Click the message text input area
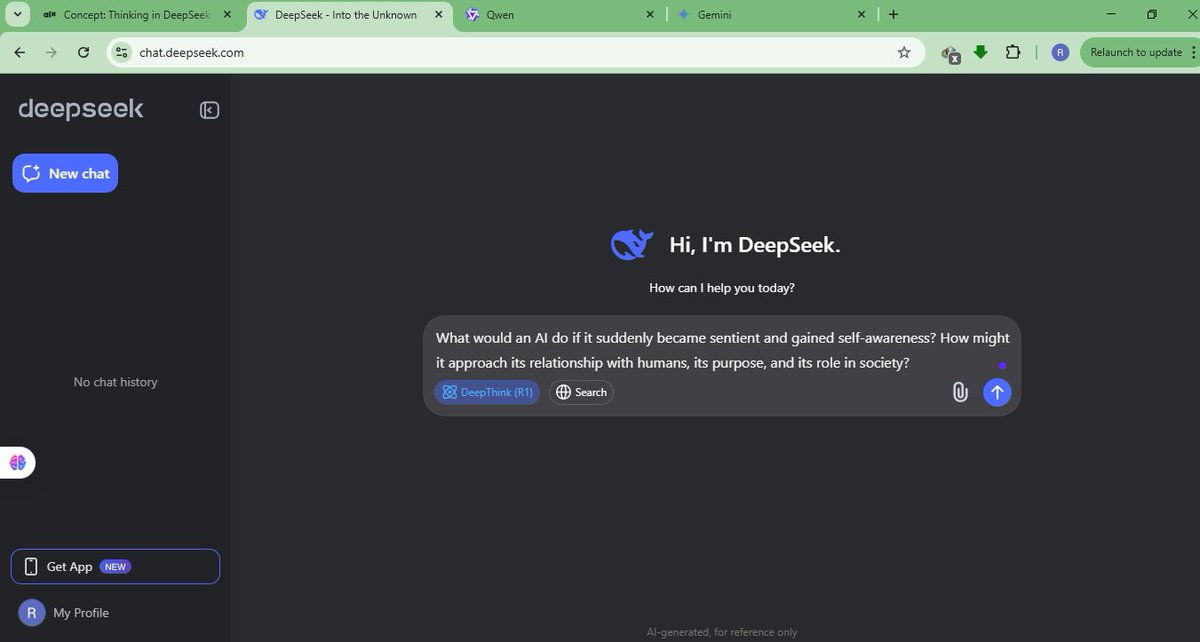The width and height of the screenshot is (1200, 642). point(722,350)
